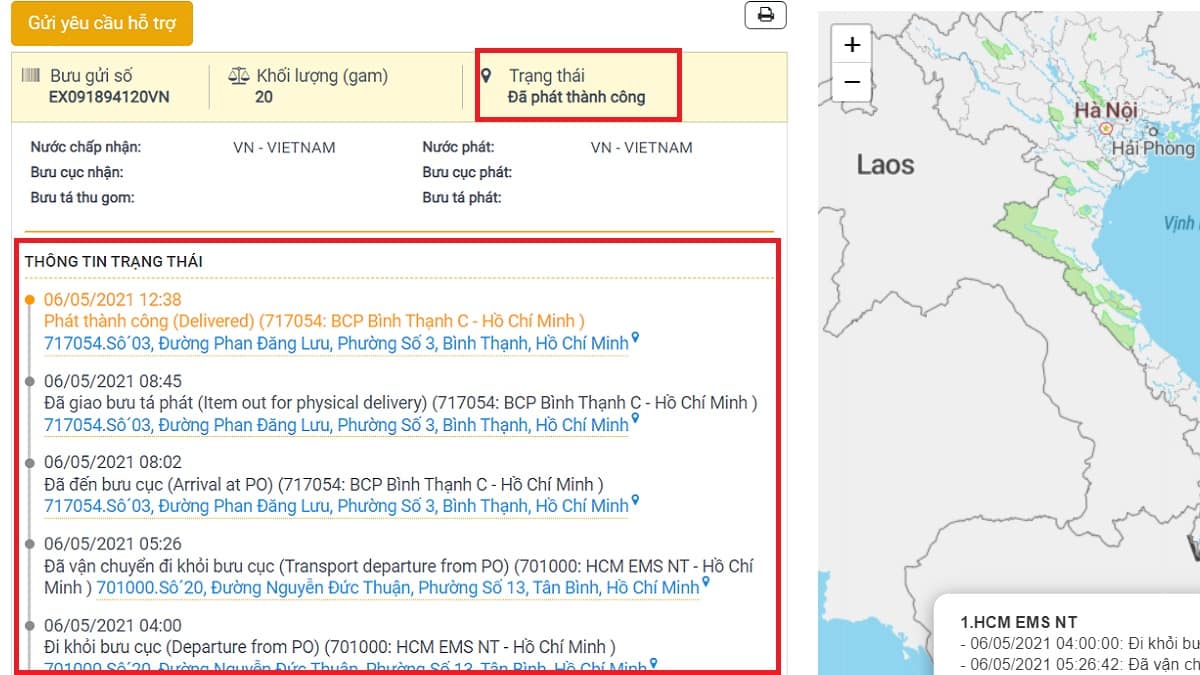The height and width of the screenshot is (675, 1200).
Task: Select tracking number EX091894120VN
Action: click(109, 97)
